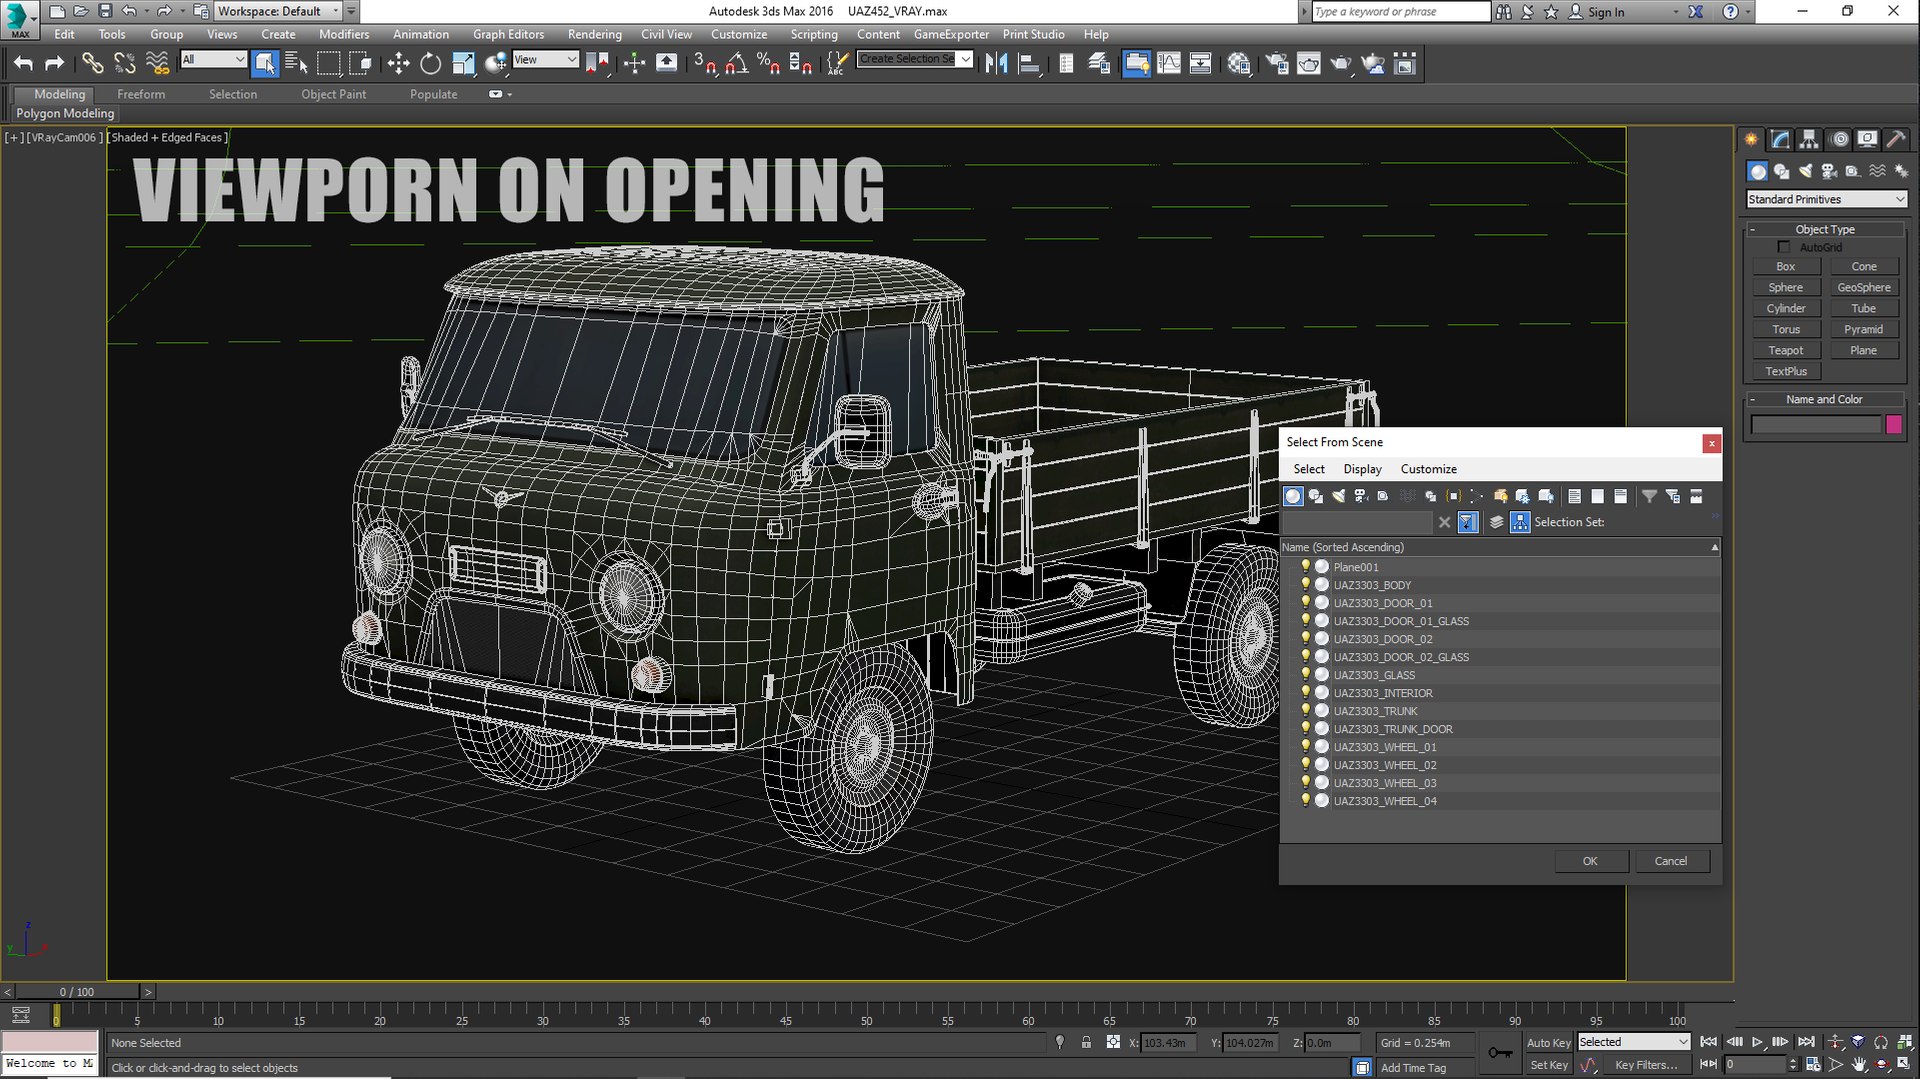Cancel the Select From Scene dialog

point(1671,862)
